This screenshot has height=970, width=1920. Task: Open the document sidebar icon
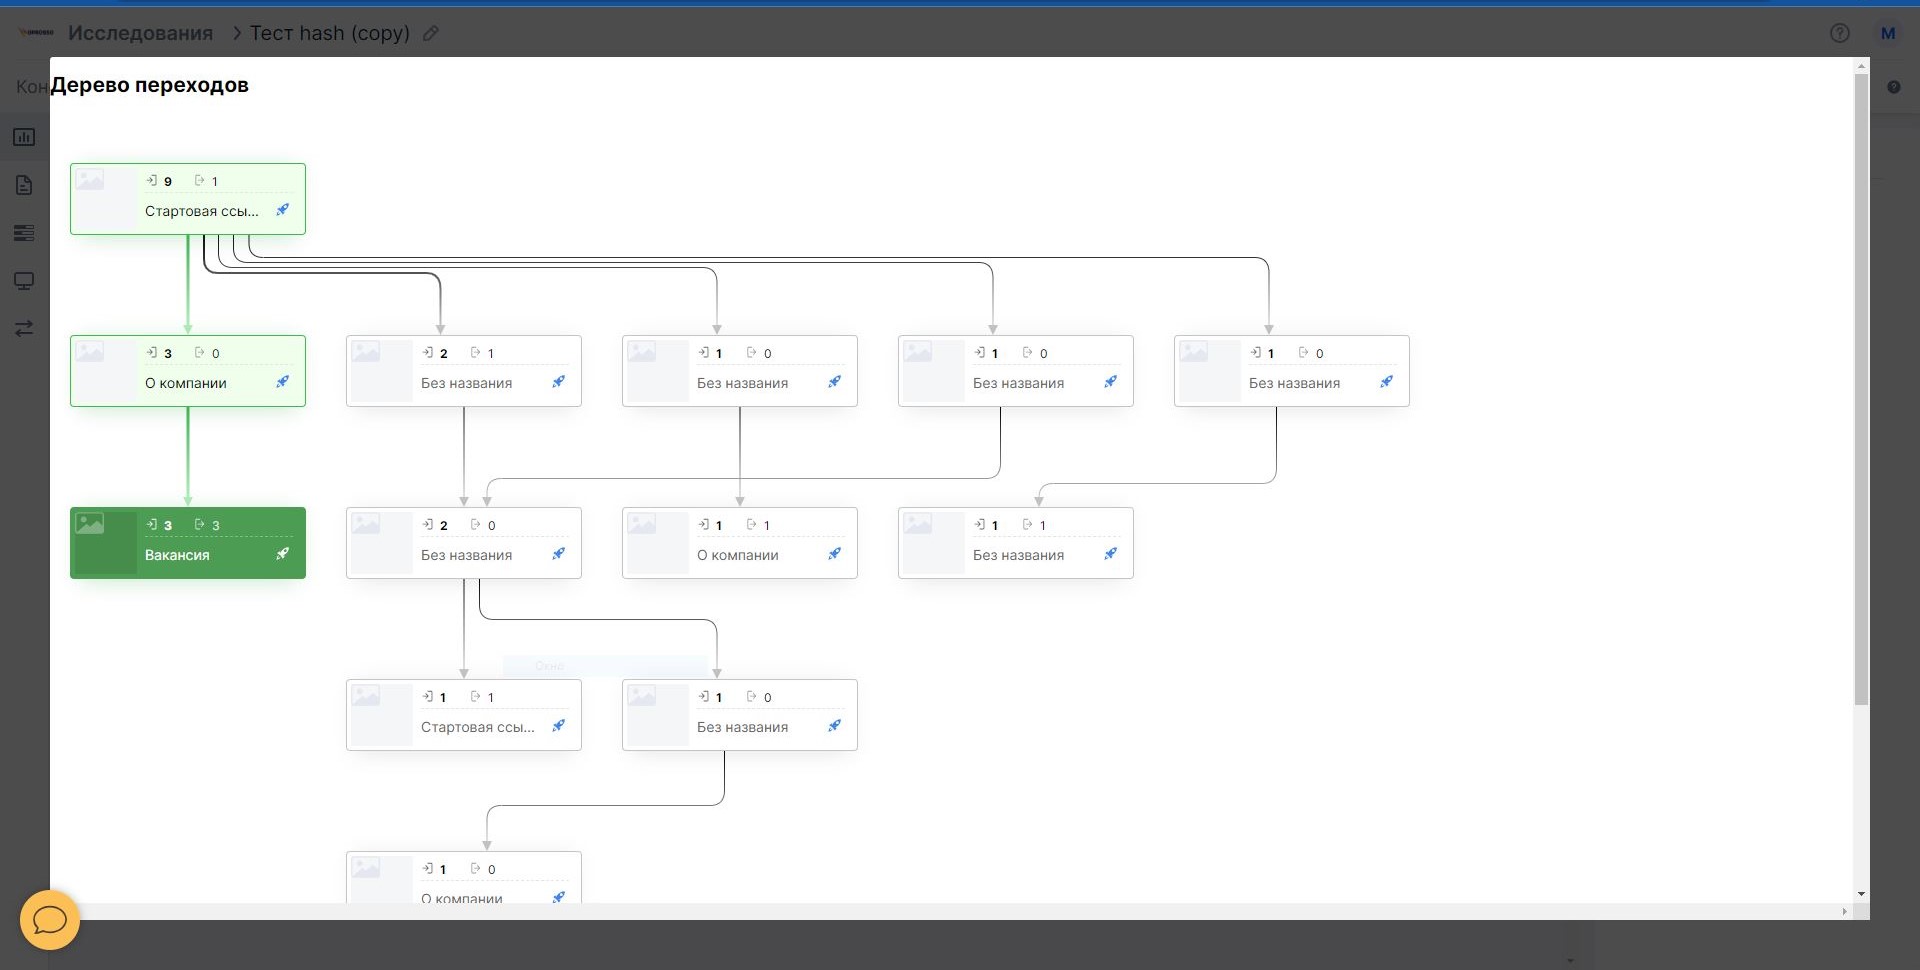[x=24, y=185]
